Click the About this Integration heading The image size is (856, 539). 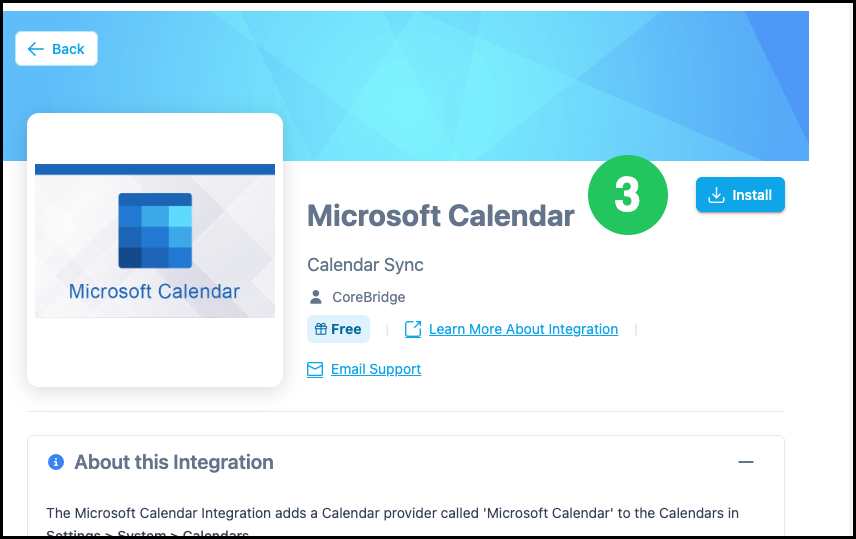[174, 462]
